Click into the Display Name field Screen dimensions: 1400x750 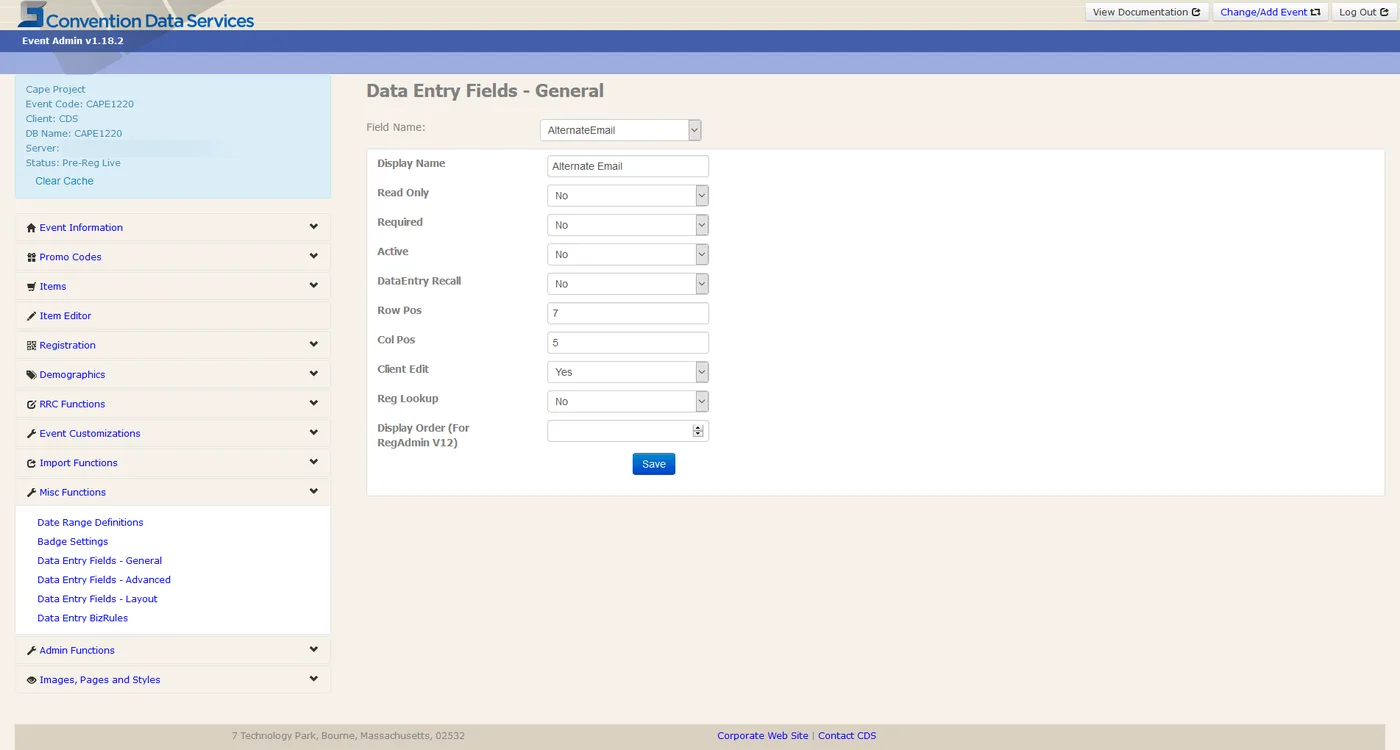628,166
